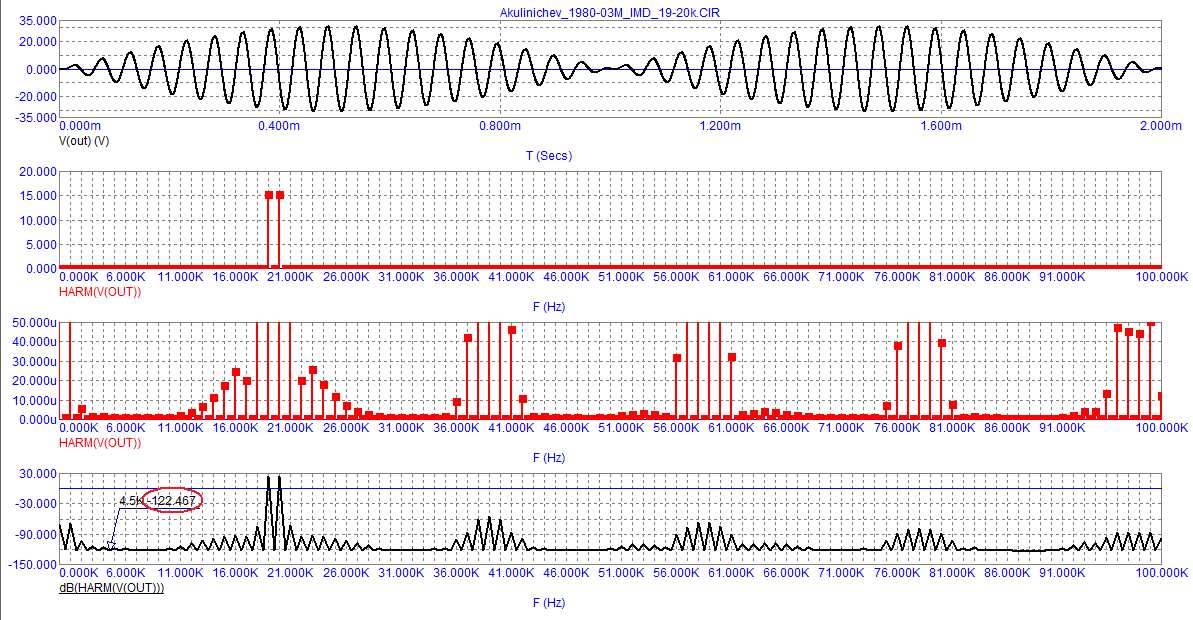Click the 50.000u axis value
1193x620 pixels.
pos(35,323)
